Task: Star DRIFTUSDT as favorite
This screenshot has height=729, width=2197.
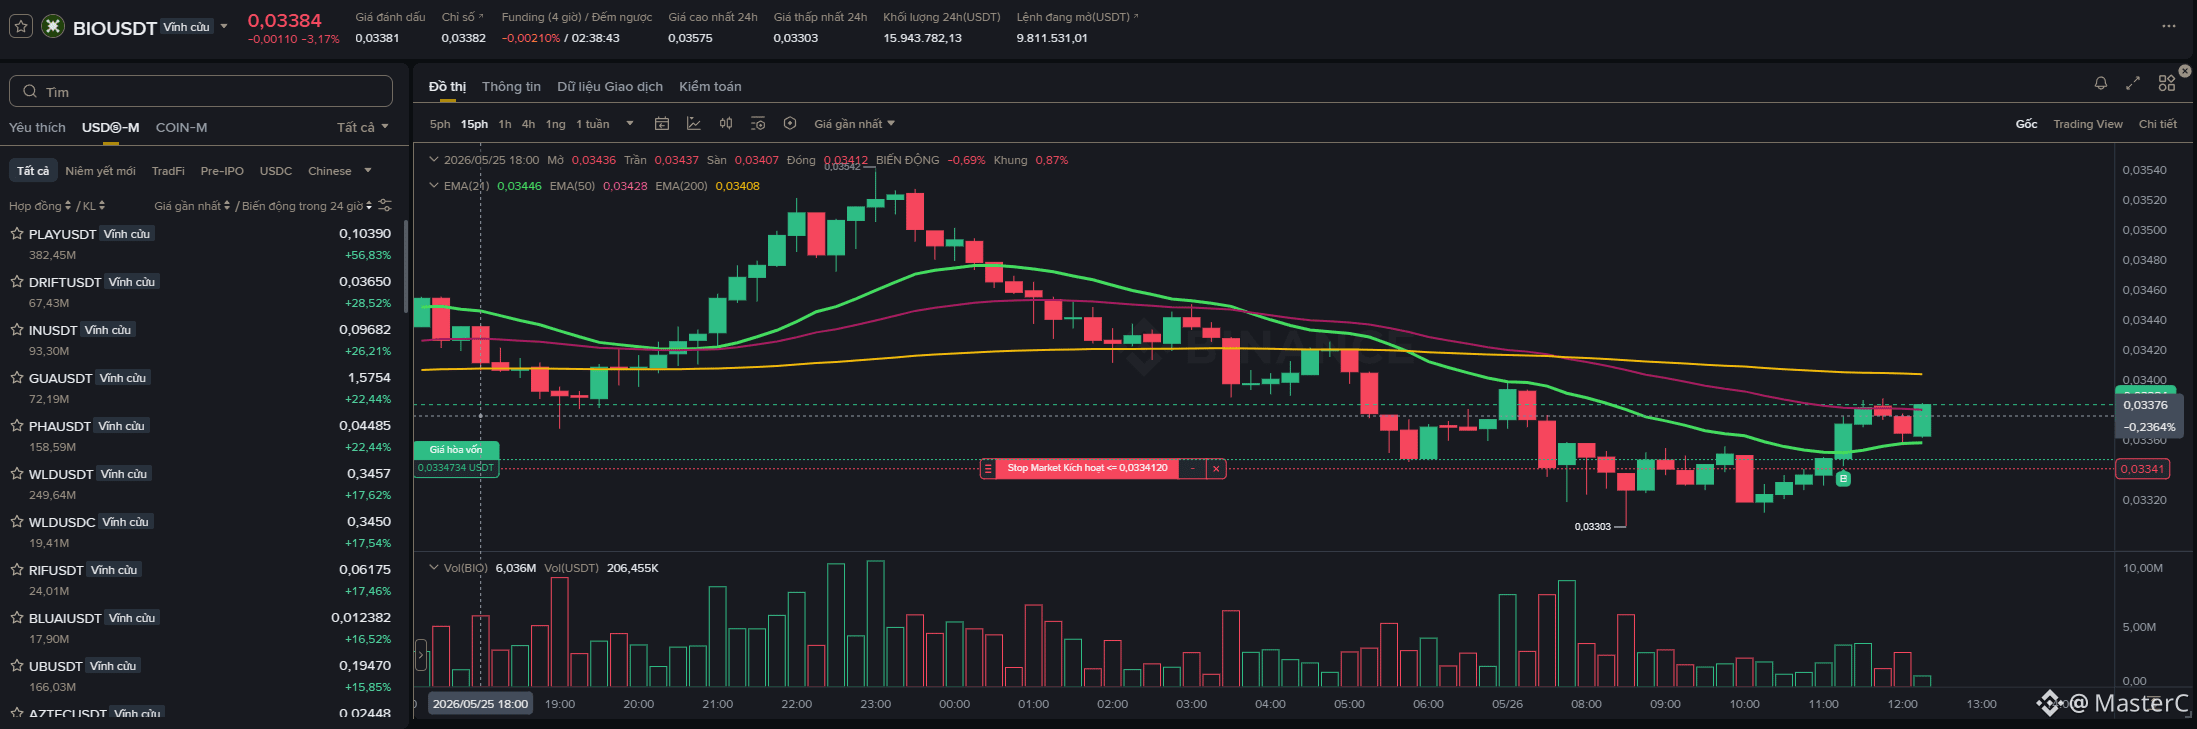Action: tap(17, 281)
